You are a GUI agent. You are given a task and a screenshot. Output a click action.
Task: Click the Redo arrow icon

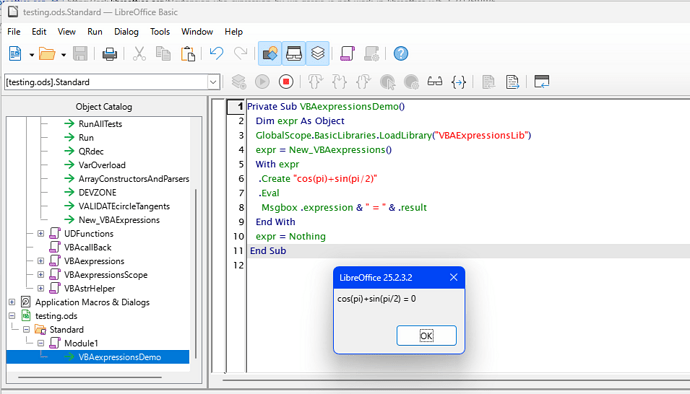(x=241, y=54)
